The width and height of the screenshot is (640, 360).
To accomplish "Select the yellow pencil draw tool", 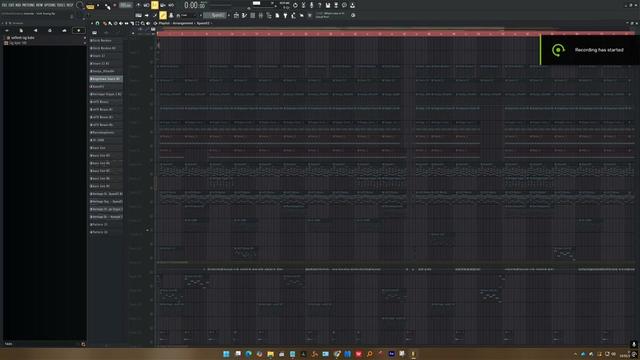I will tap(163, 15).
